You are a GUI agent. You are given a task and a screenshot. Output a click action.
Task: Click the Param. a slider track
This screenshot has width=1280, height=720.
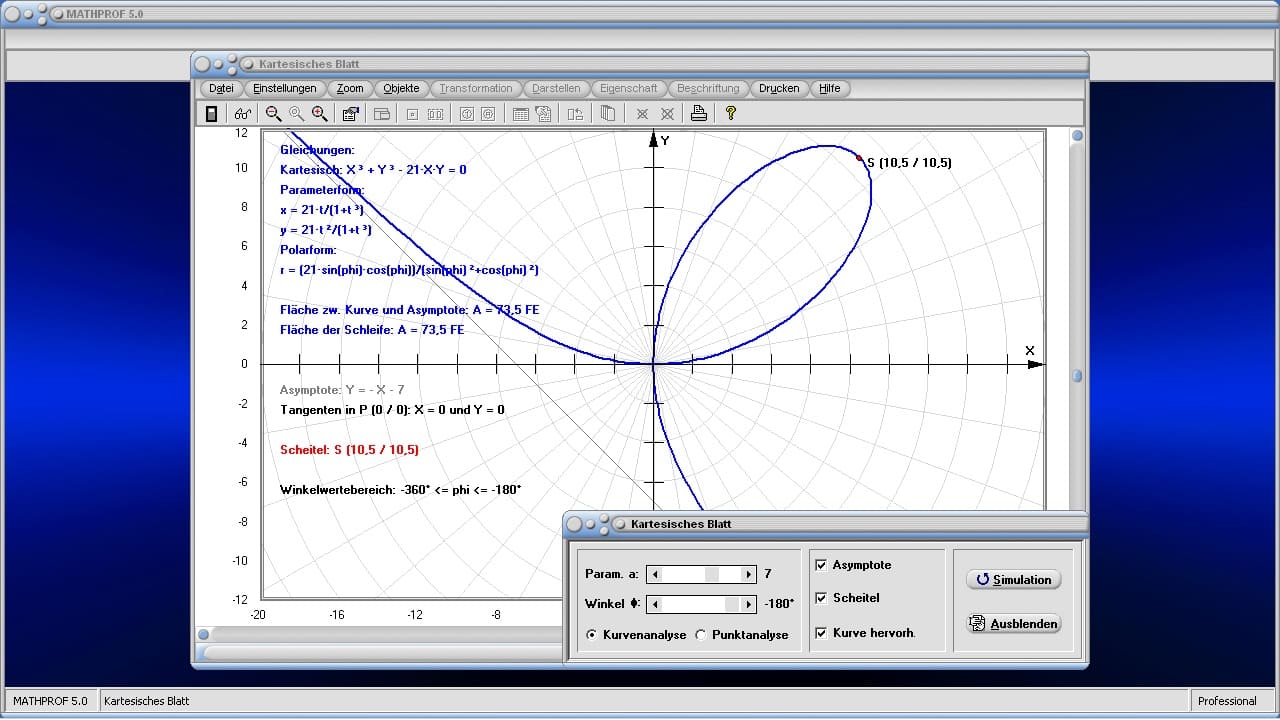point(701,574)
